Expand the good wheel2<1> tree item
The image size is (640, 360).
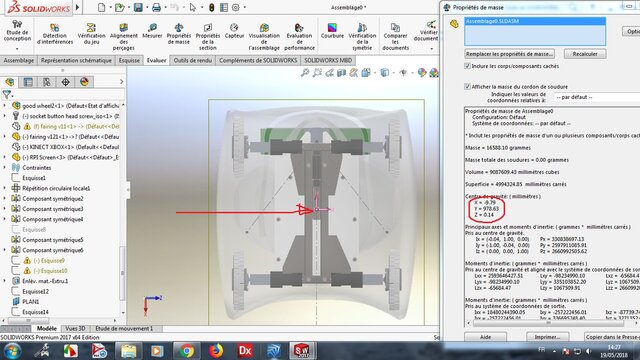tap(5, 105)
